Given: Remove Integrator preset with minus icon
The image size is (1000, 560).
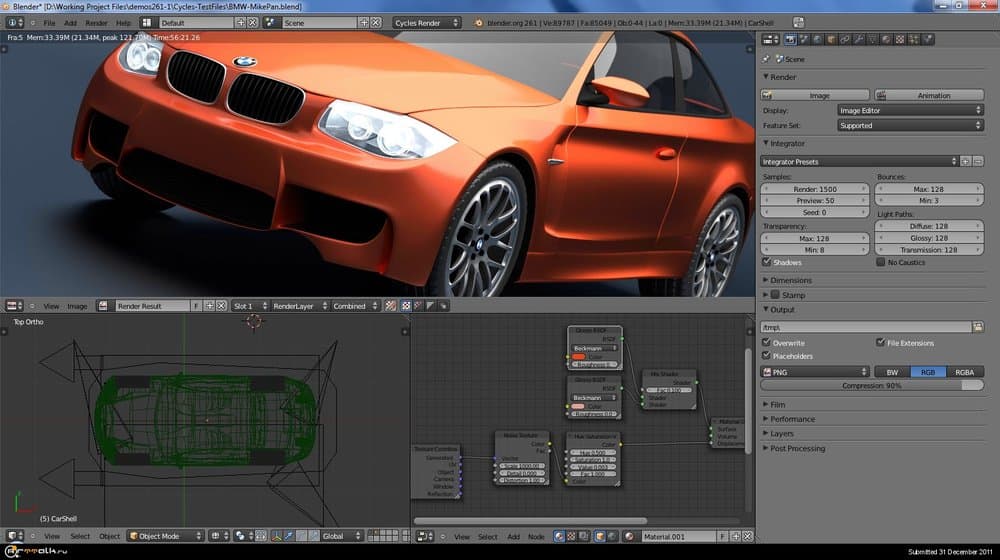Looking at the screenshot, I should tap(978, 161).
